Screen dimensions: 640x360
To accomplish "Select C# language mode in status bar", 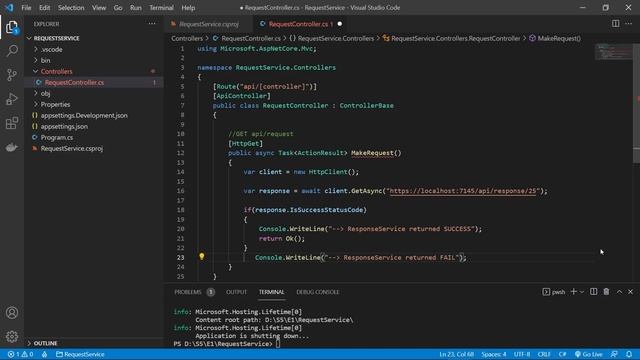I will 562,354.
